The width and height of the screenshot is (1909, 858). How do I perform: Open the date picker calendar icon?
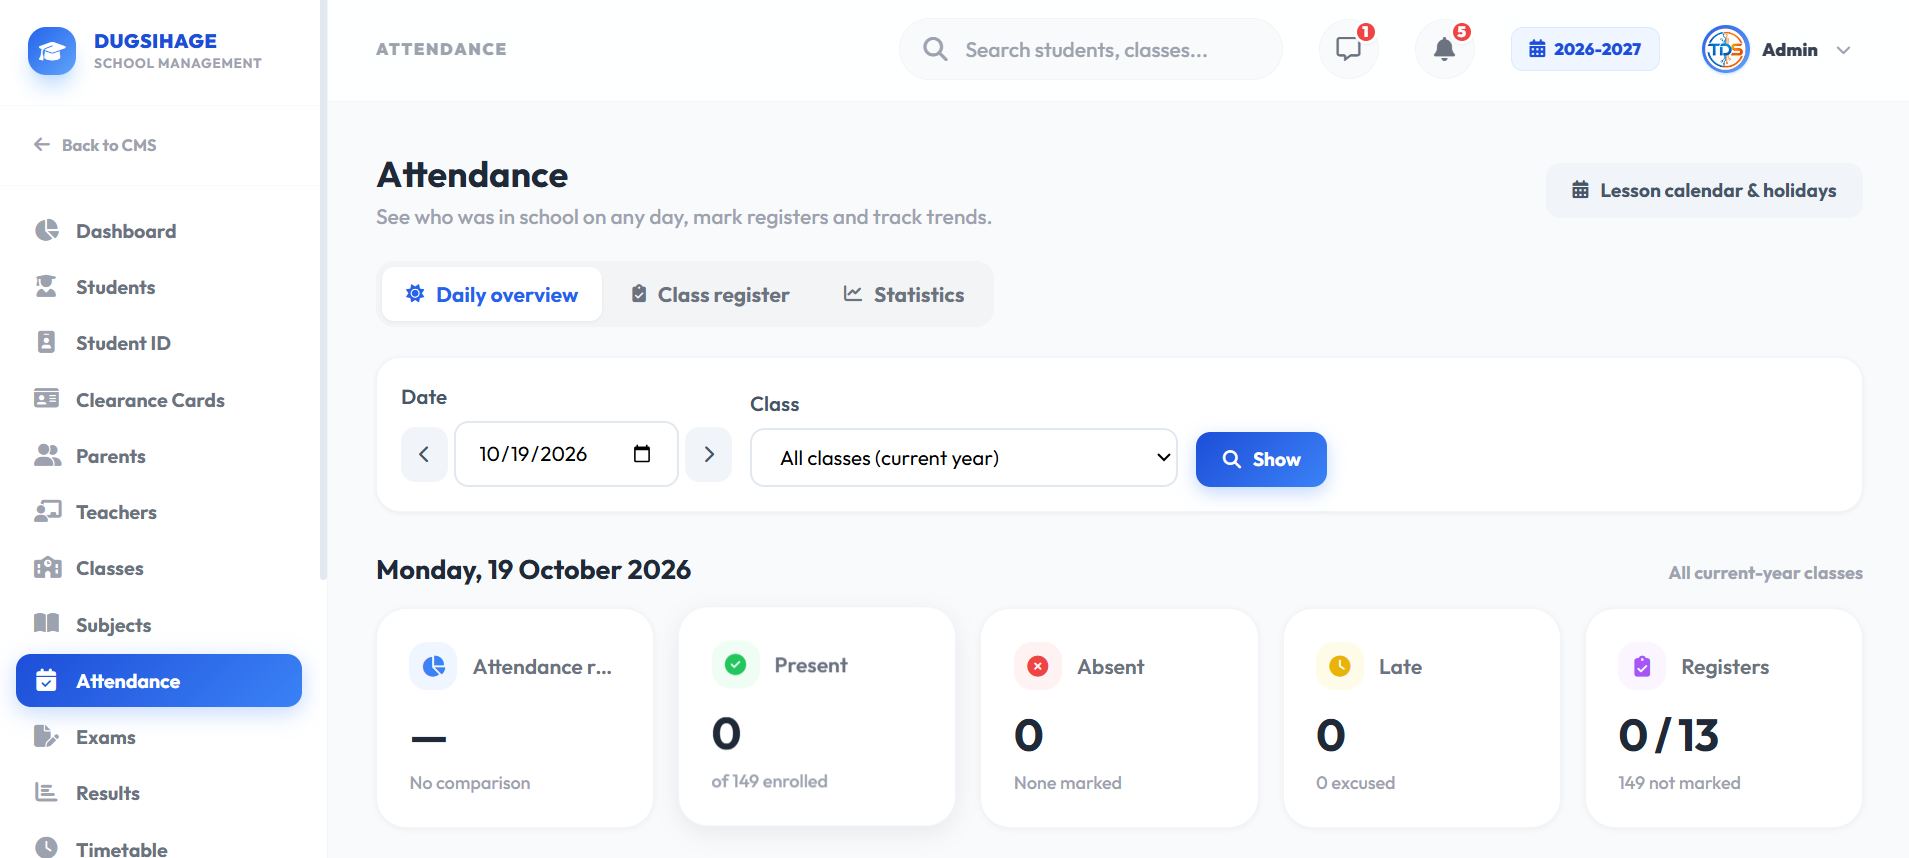coord(642,454)
